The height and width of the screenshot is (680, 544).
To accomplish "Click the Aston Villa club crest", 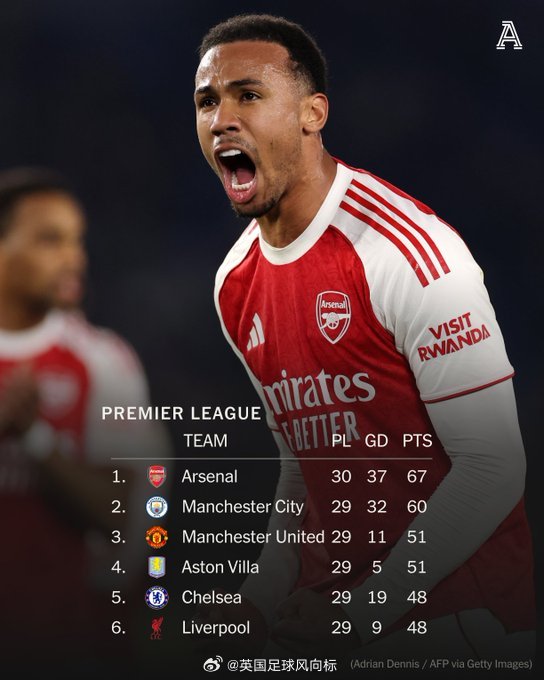I will coord(157,567).
